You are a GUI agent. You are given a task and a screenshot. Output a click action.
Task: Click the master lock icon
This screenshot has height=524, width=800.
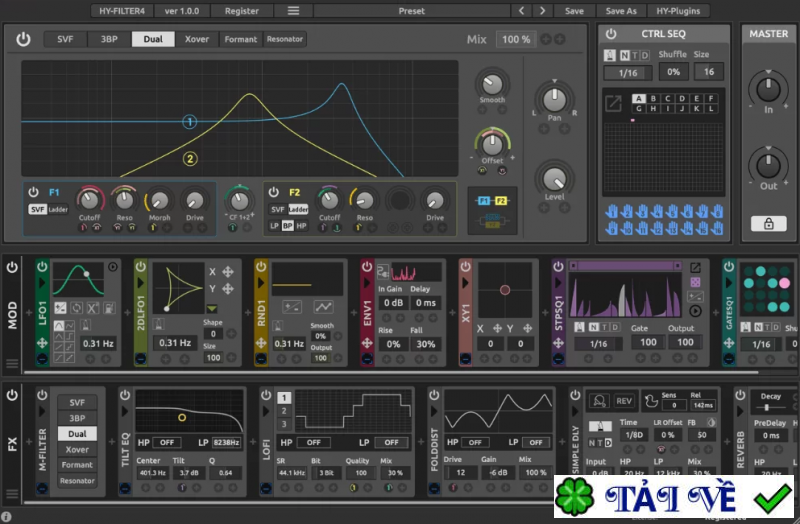coord(768,224)
